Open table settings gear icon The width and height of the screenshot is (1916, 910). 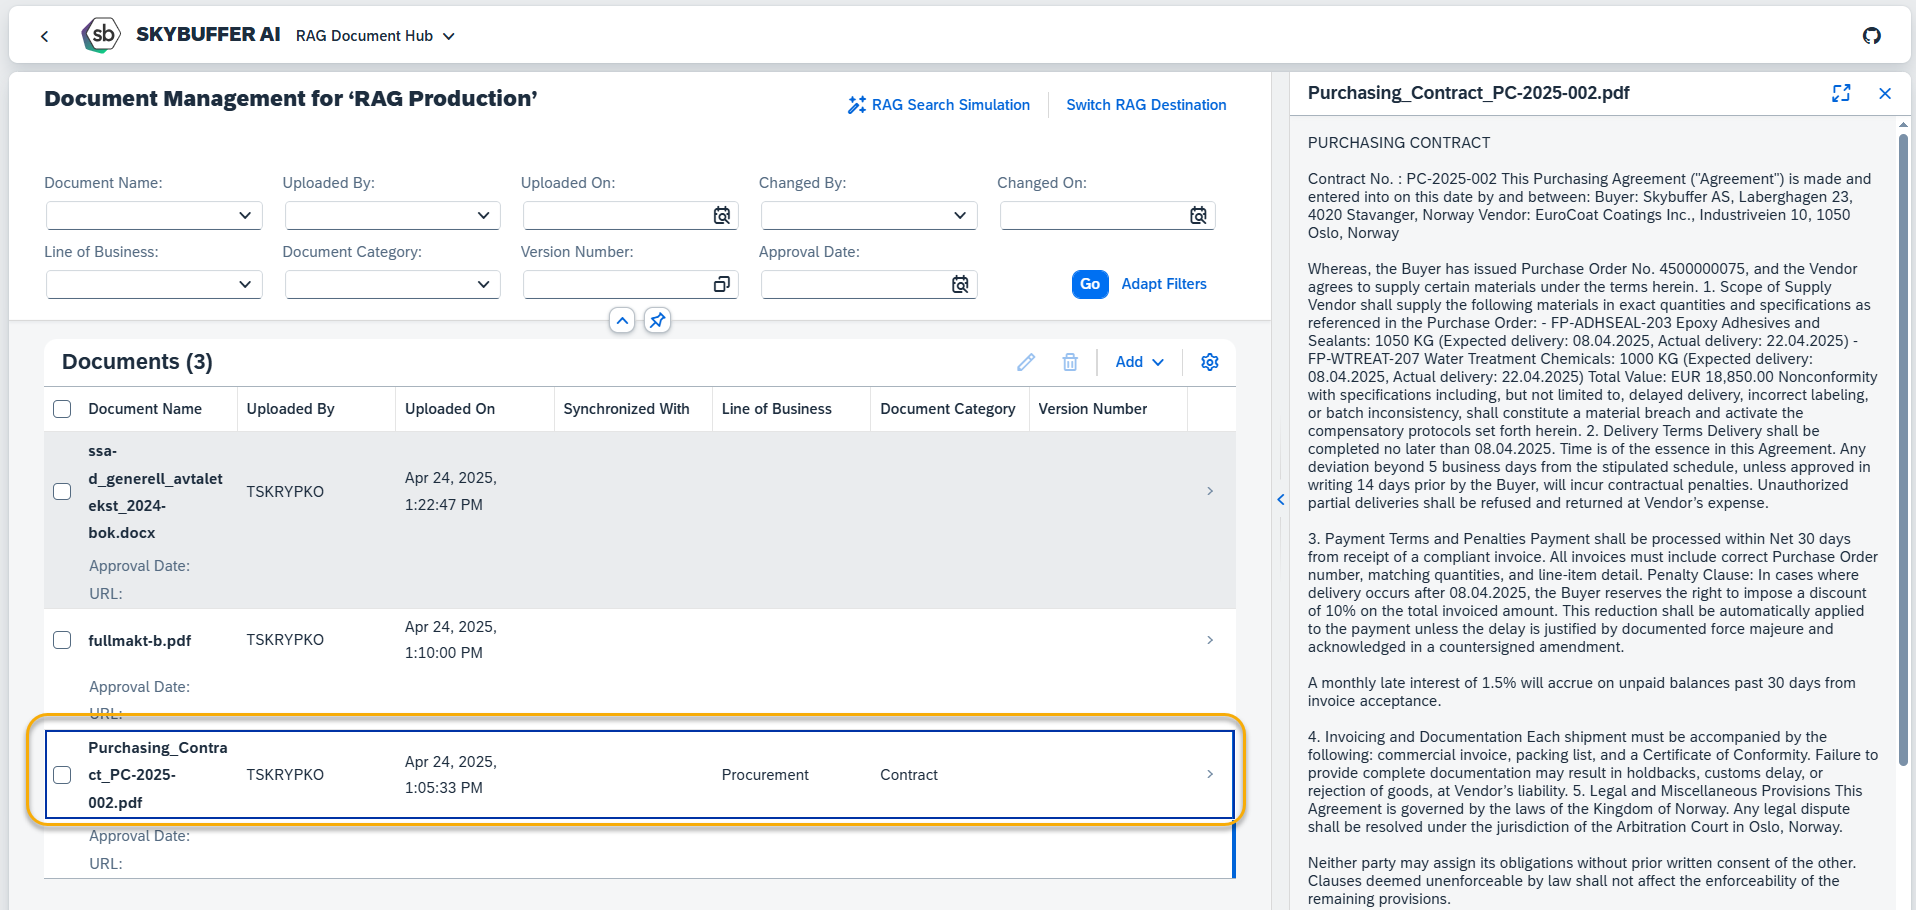1209,362
